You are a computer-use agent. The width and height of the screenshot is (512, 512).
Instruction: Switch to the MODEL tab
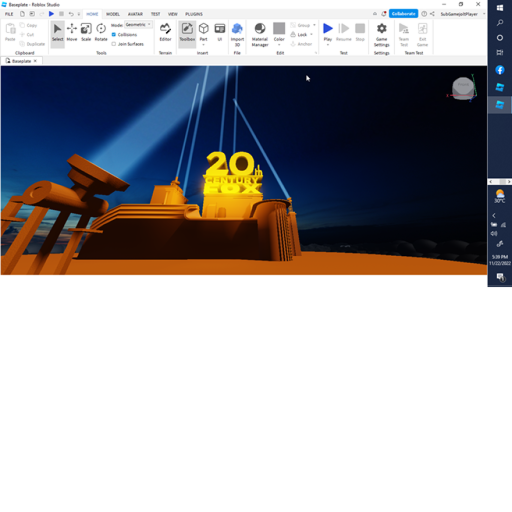[x=113, y=14]
